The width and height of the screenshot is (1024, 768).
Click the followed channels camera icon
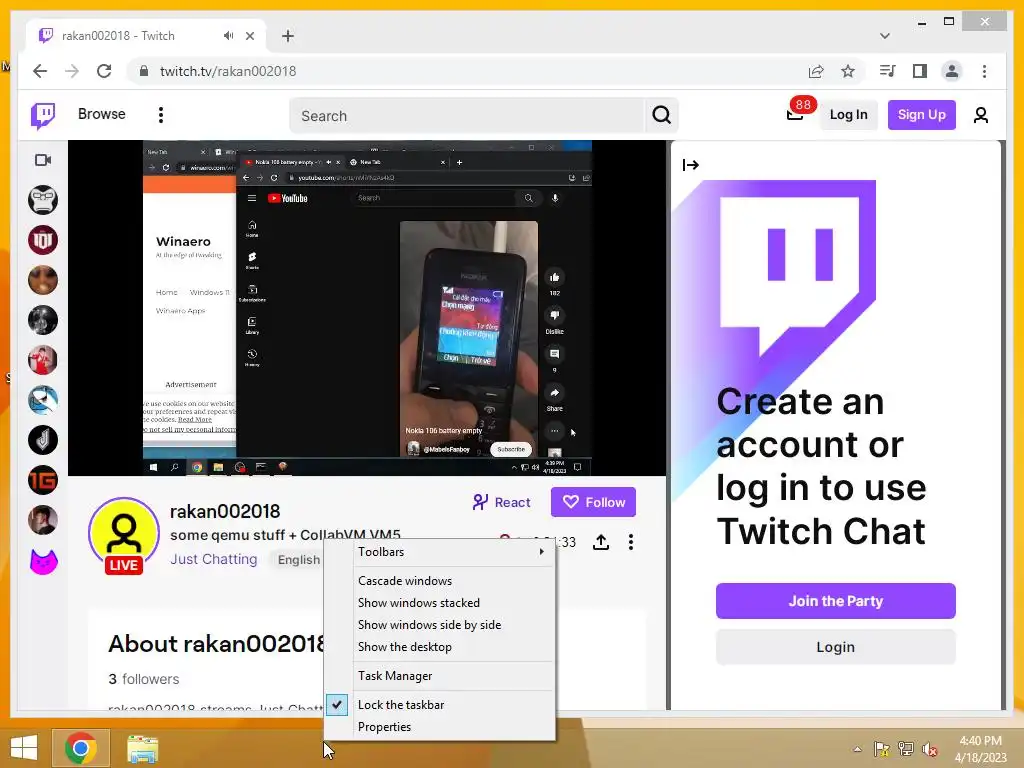click(x=43, y=160)
